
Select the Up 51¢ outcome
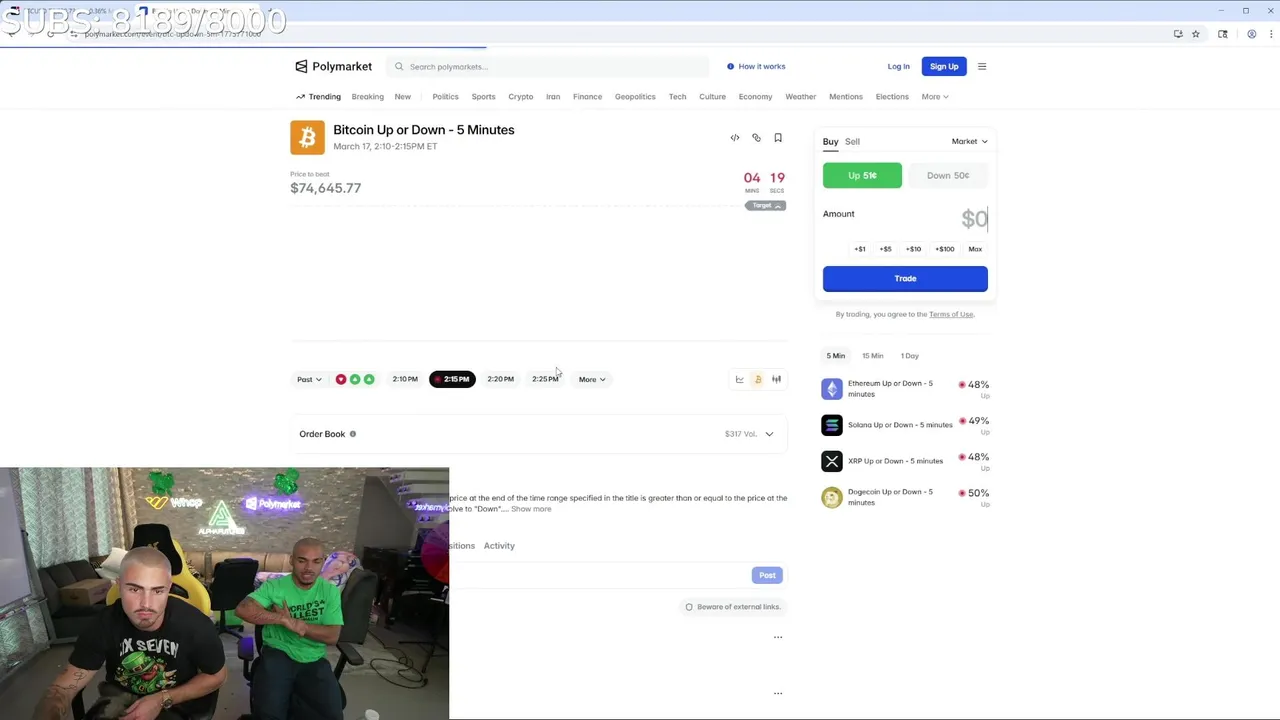click(862, 175)
